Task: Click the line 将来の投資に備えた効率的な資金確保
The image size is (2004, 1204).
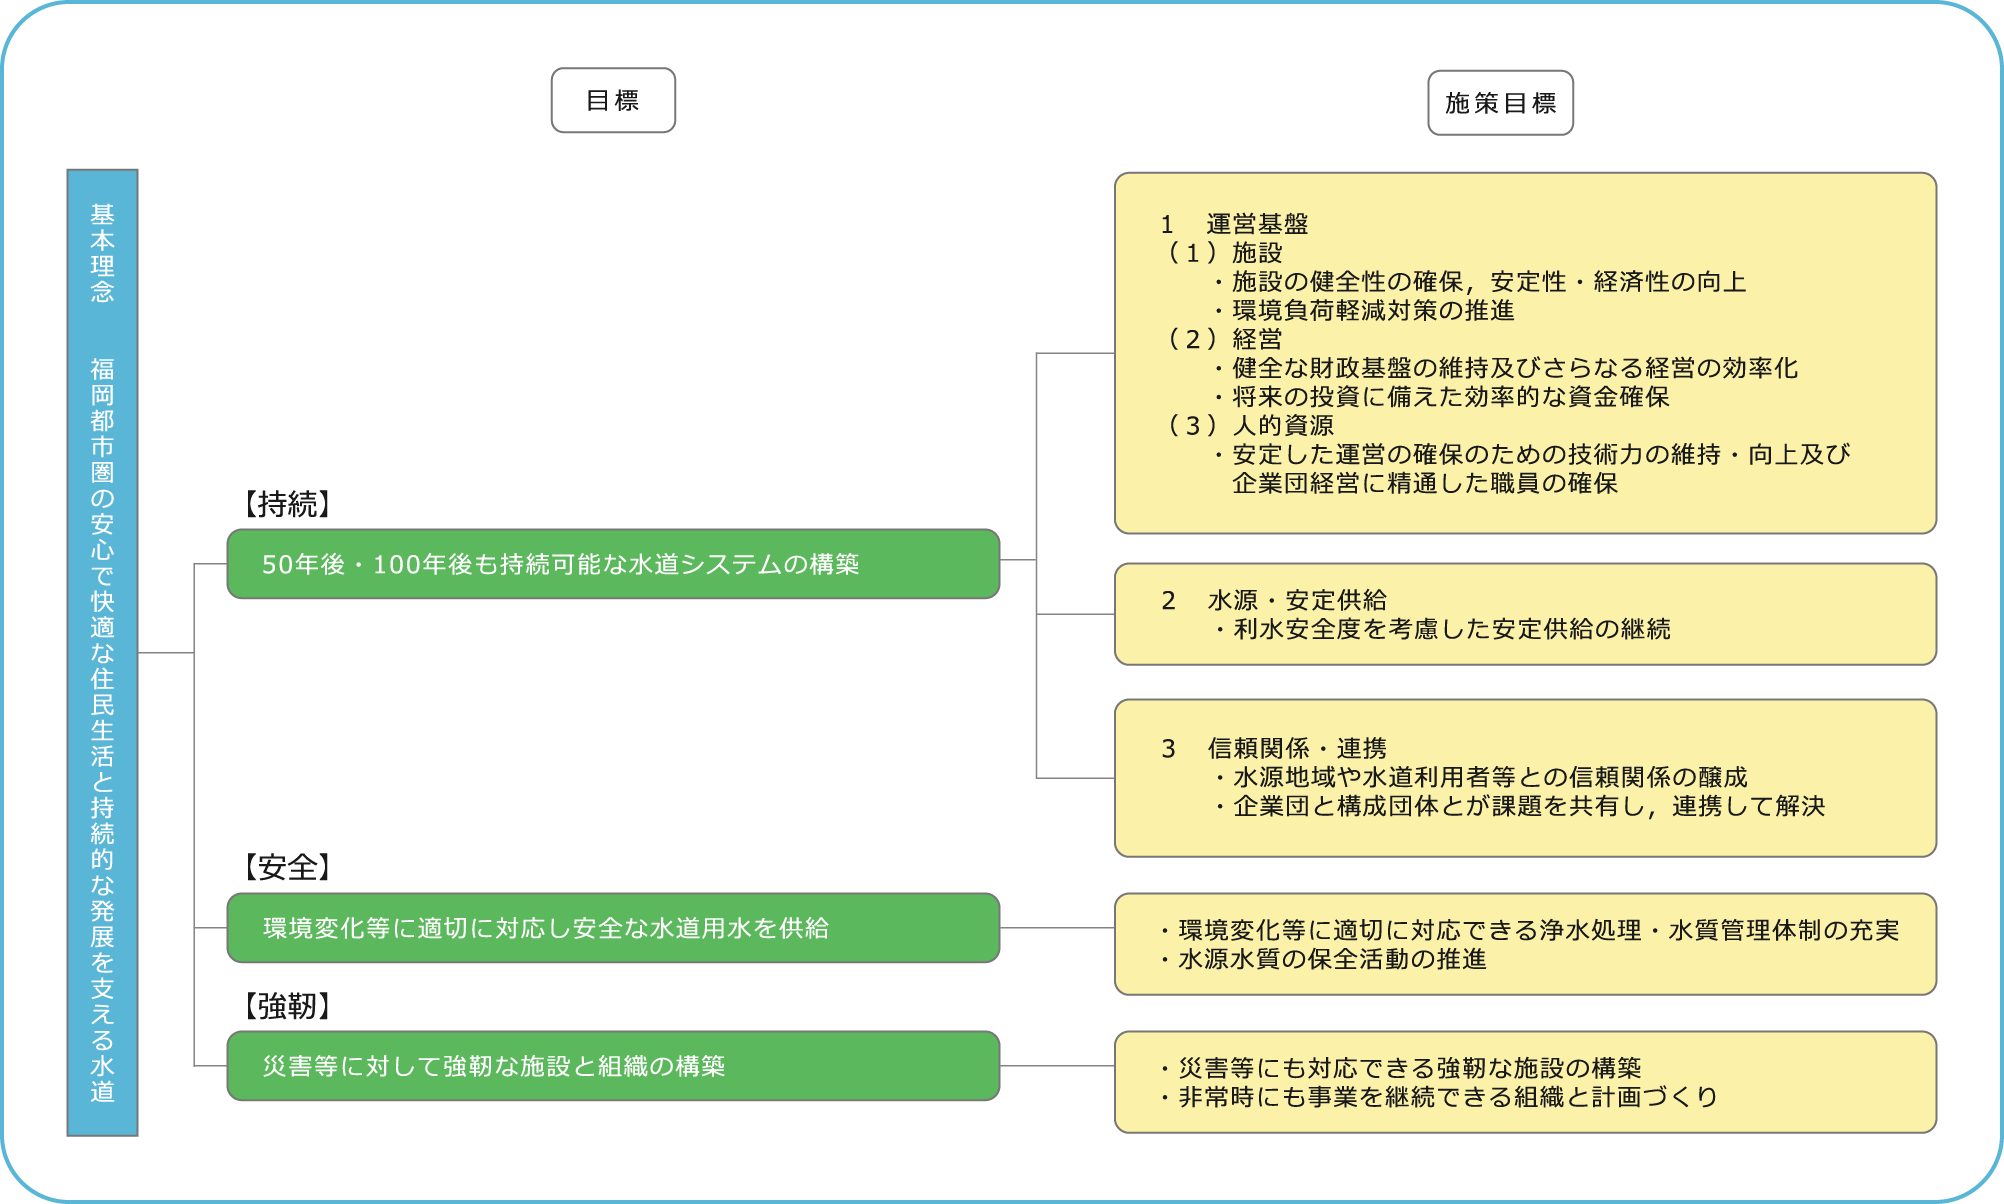Action: pos(1441,397)
